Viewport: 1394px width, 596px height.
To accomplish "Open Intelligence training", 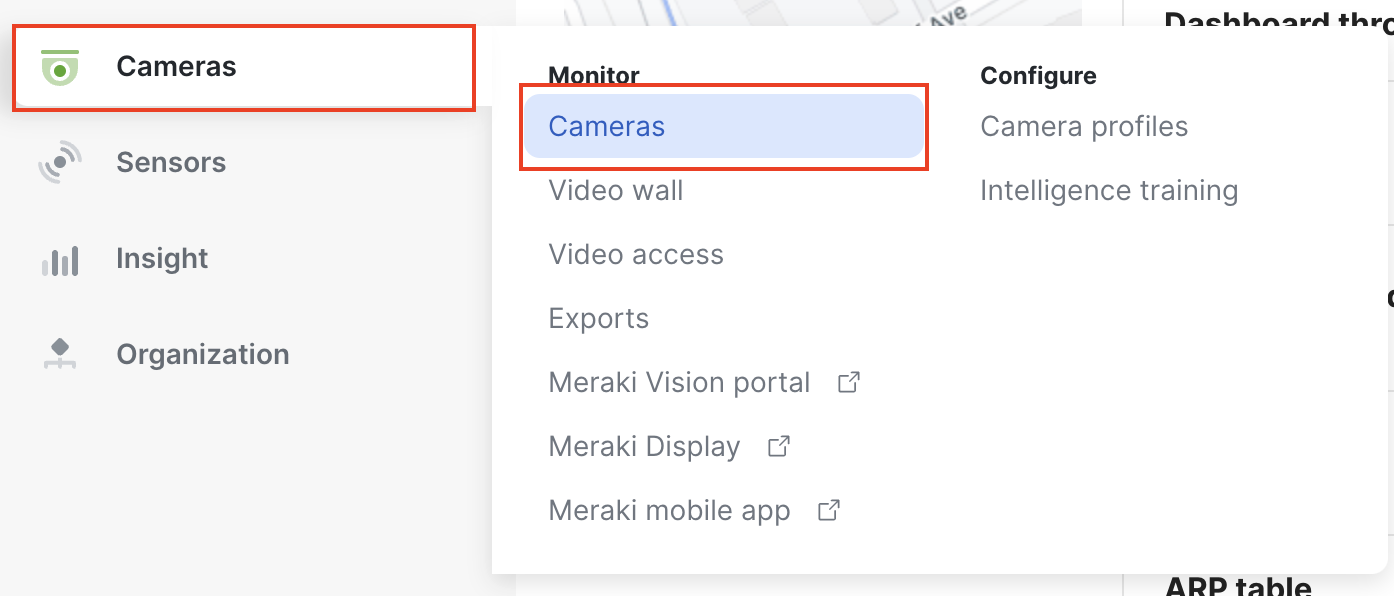I will pyautogui.click(x=1109, y=190).
